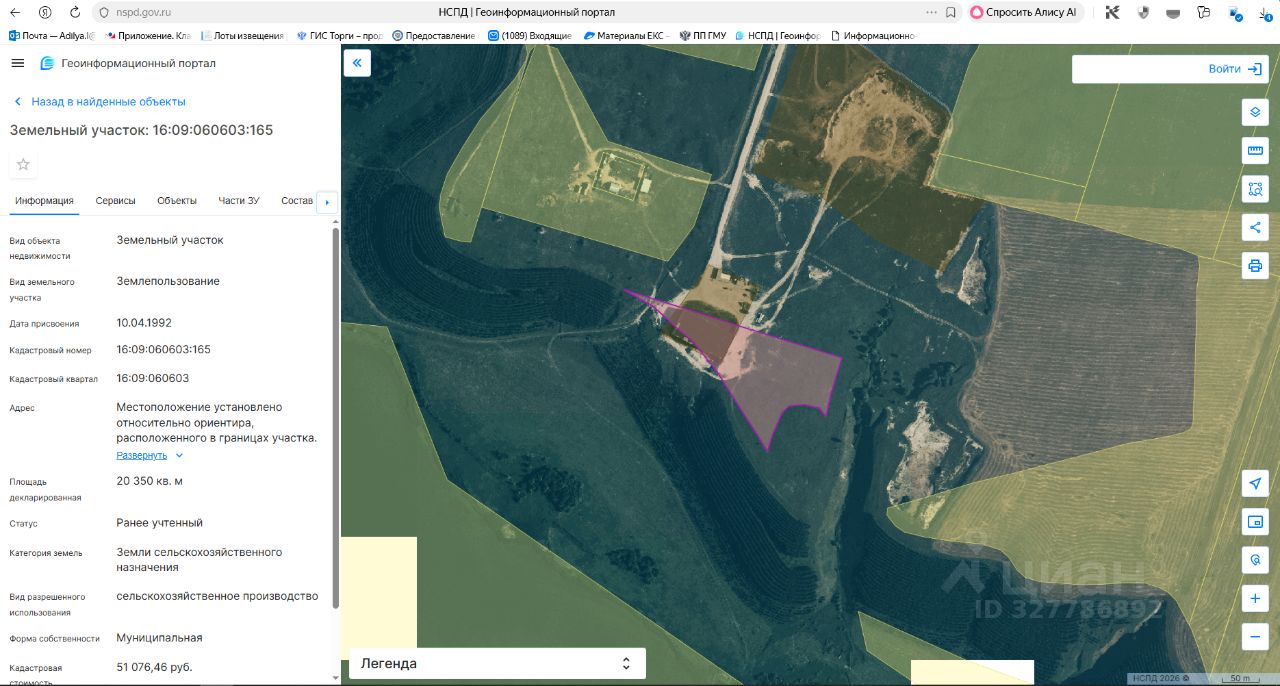Select the area value 20 350 кв. м
Viewport: 1280px width, 686px height.
point(149,481)
